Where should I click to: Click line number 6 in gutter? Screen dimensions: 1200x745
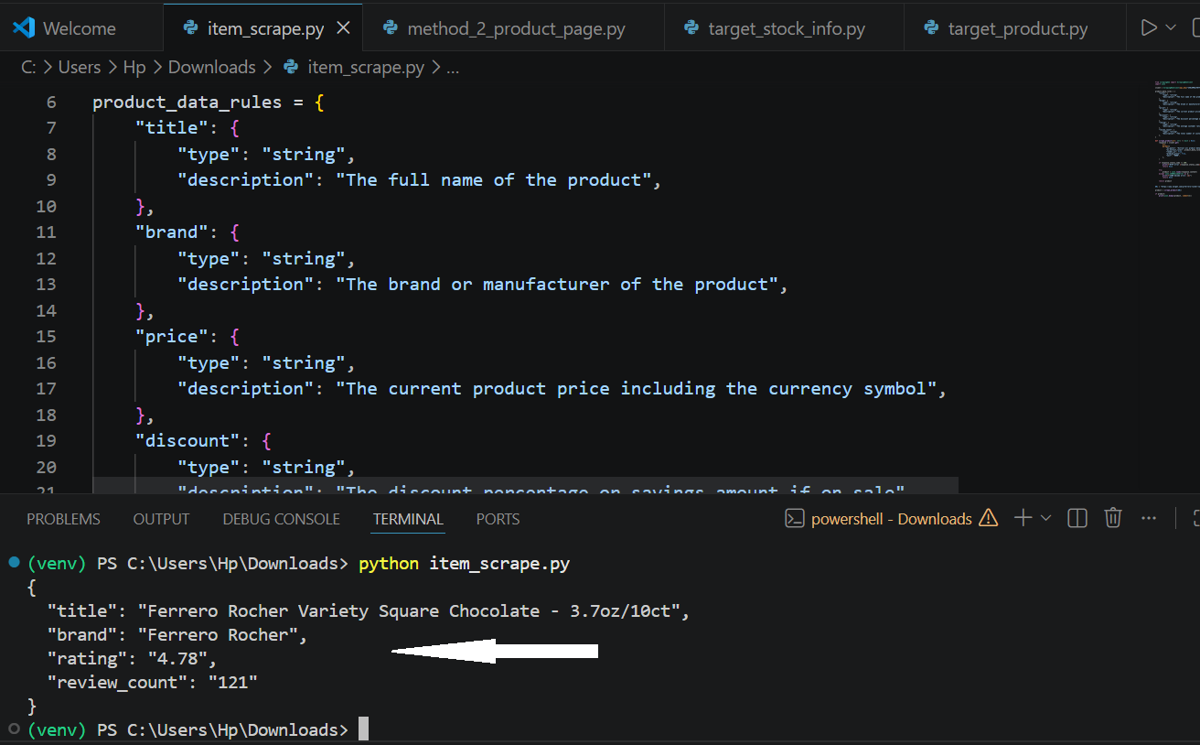pos(51,102)
